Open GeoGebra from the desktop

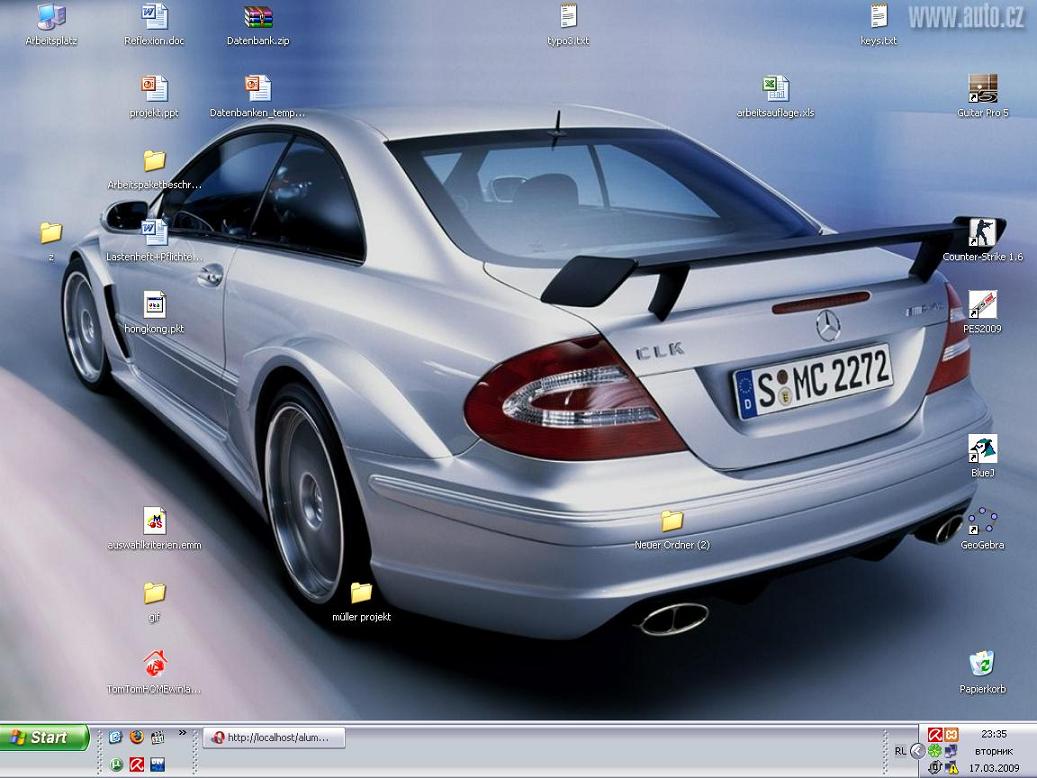(x=982, y=521)
